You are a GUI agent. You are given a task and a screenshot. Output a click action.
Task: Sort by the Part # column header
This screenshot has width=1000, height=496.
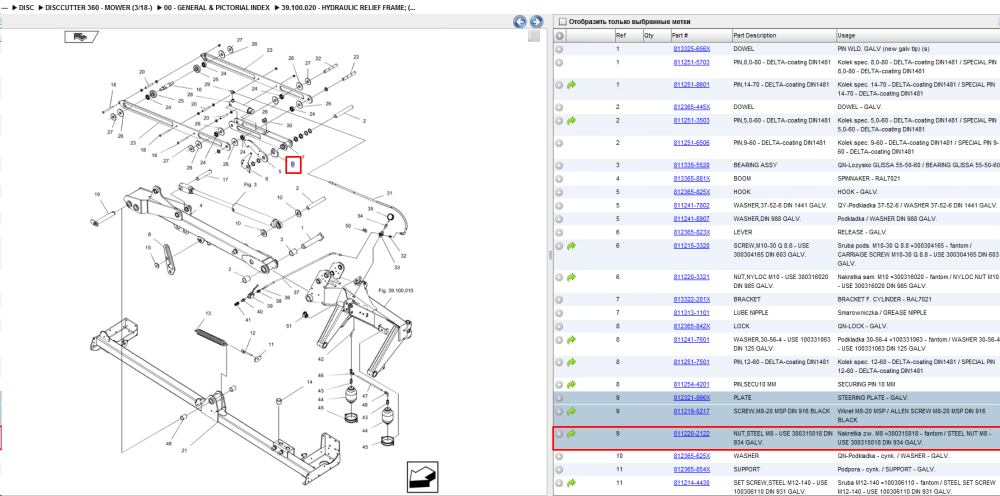coord(700,36)
